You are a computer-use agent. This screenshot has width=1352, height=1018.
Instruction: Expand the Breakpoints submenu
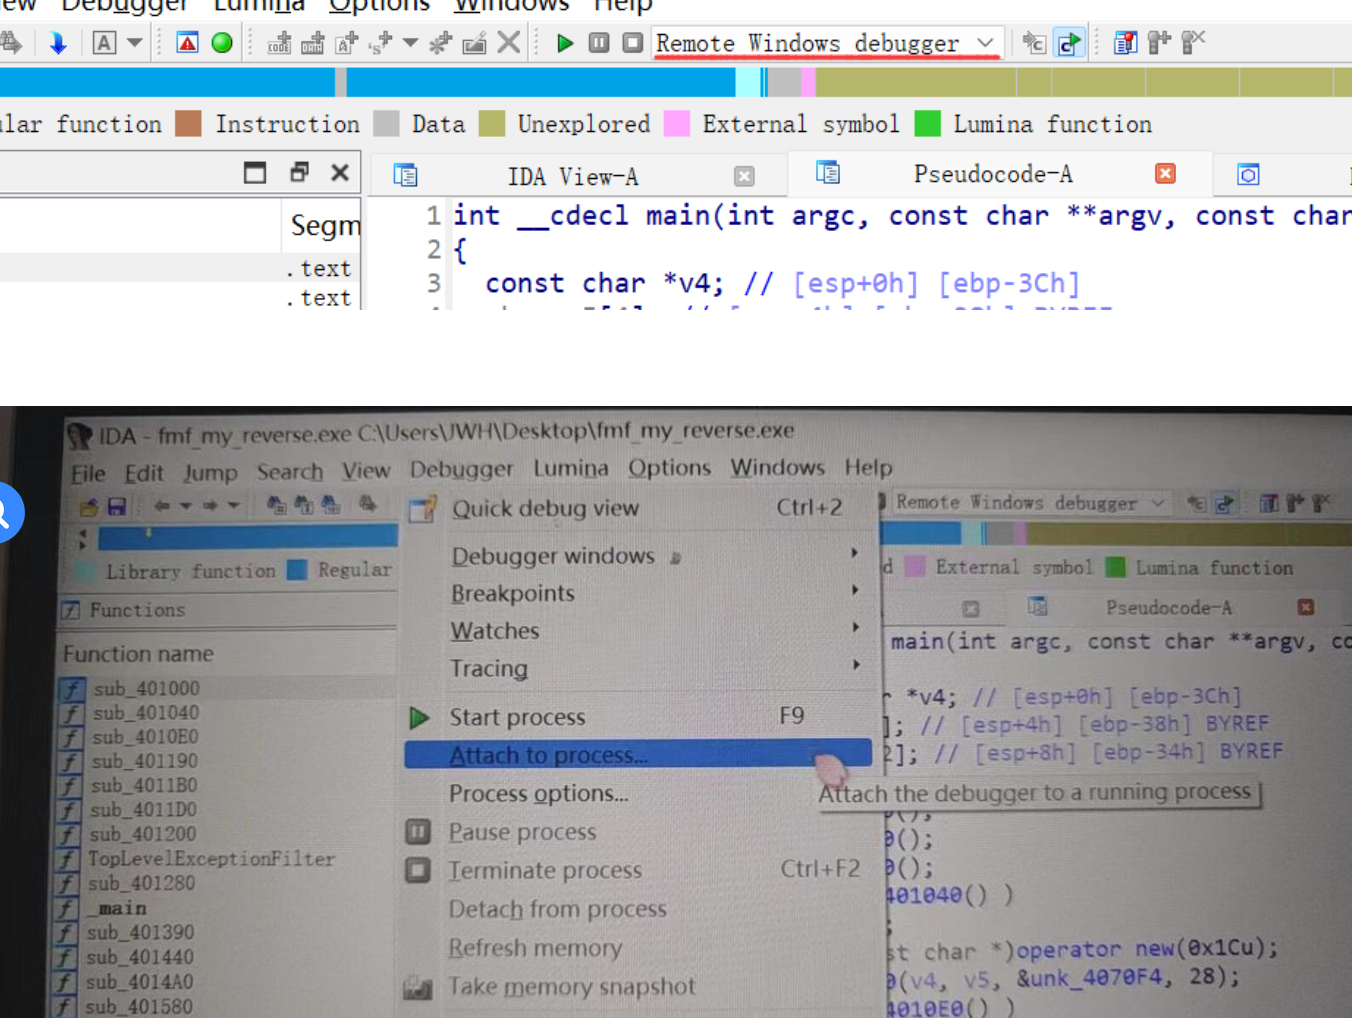638,593
